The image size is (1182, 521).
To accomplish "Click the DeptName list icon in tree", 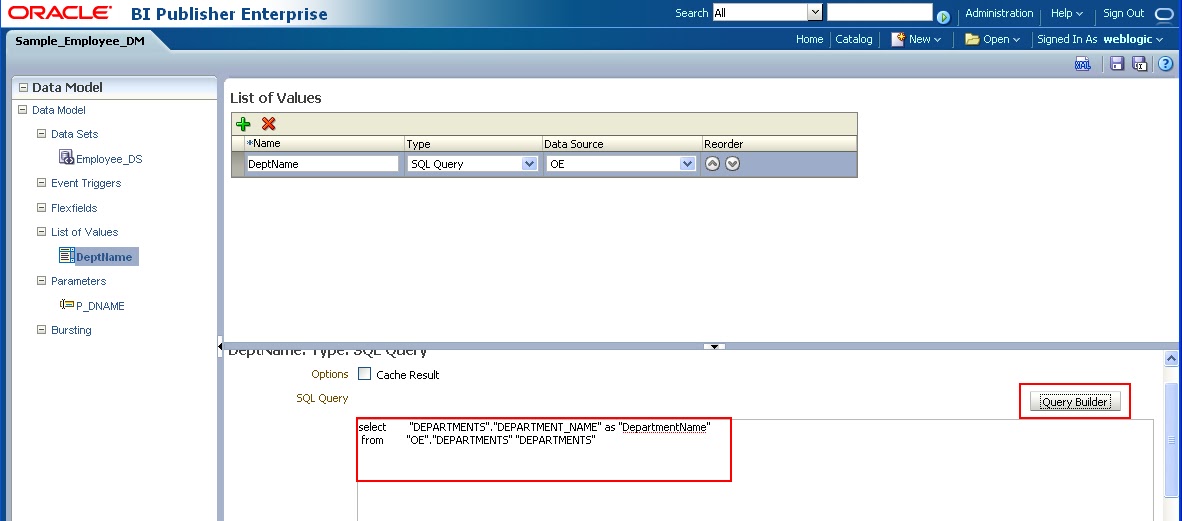I will 66,256.
